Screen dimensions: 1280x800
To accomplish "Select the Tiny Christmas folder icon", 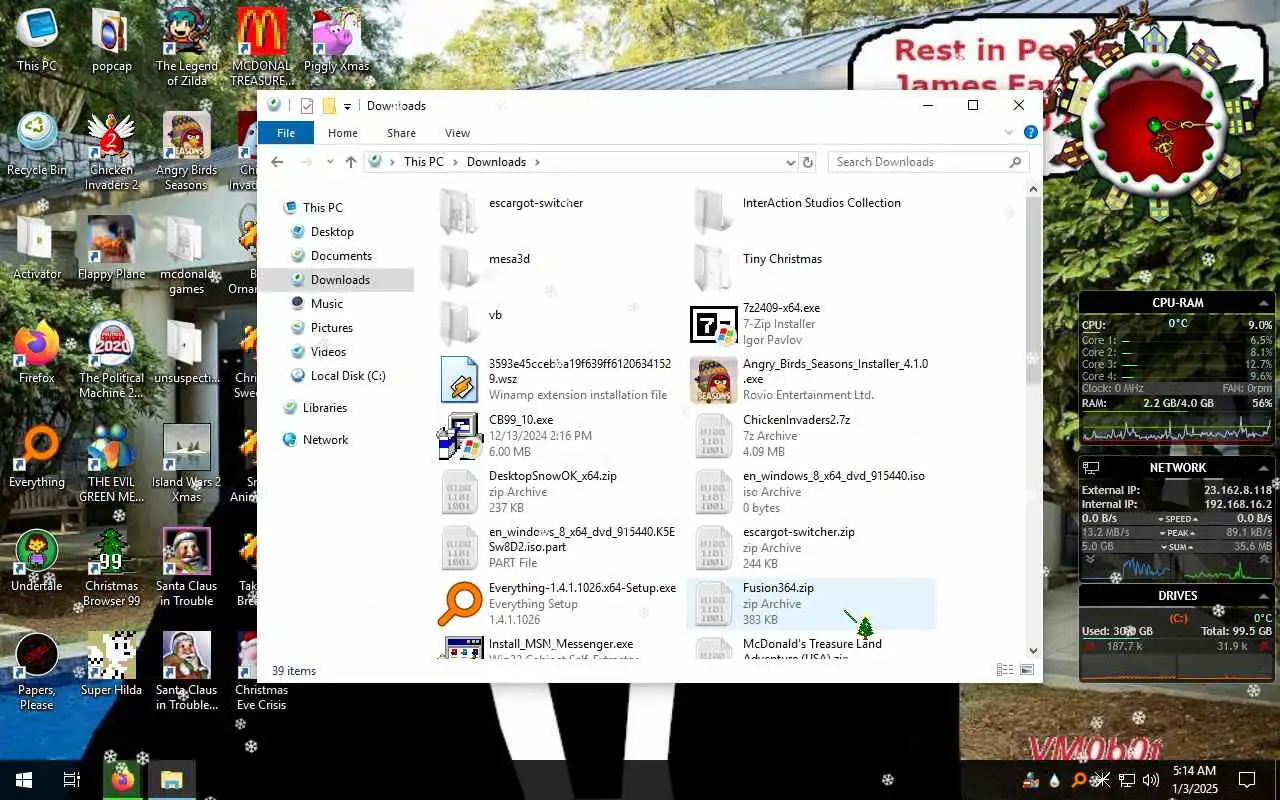I will (714, 268).
